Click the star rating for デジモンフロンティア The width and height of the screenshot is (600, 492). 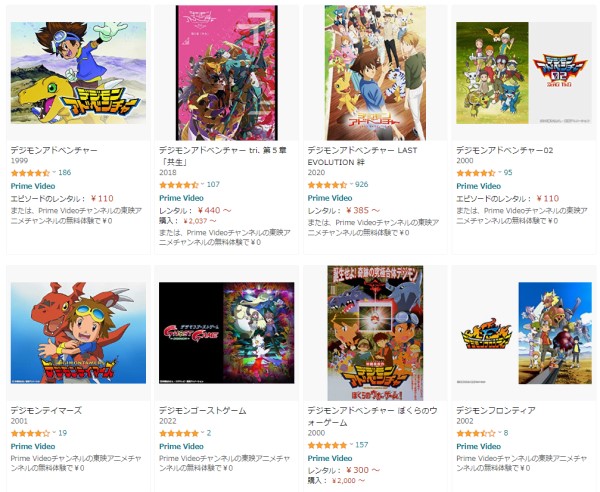[x=476, y=433]
